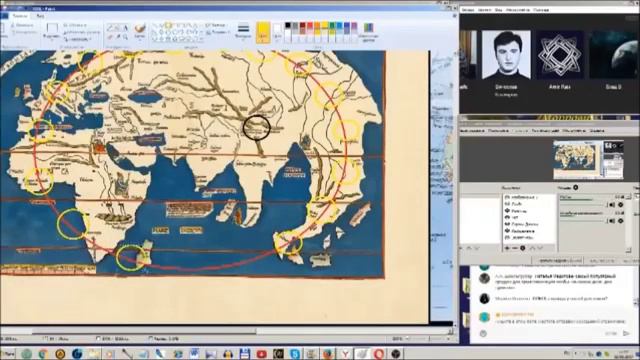Open the shape Outline dropdown

pos(218,25)
